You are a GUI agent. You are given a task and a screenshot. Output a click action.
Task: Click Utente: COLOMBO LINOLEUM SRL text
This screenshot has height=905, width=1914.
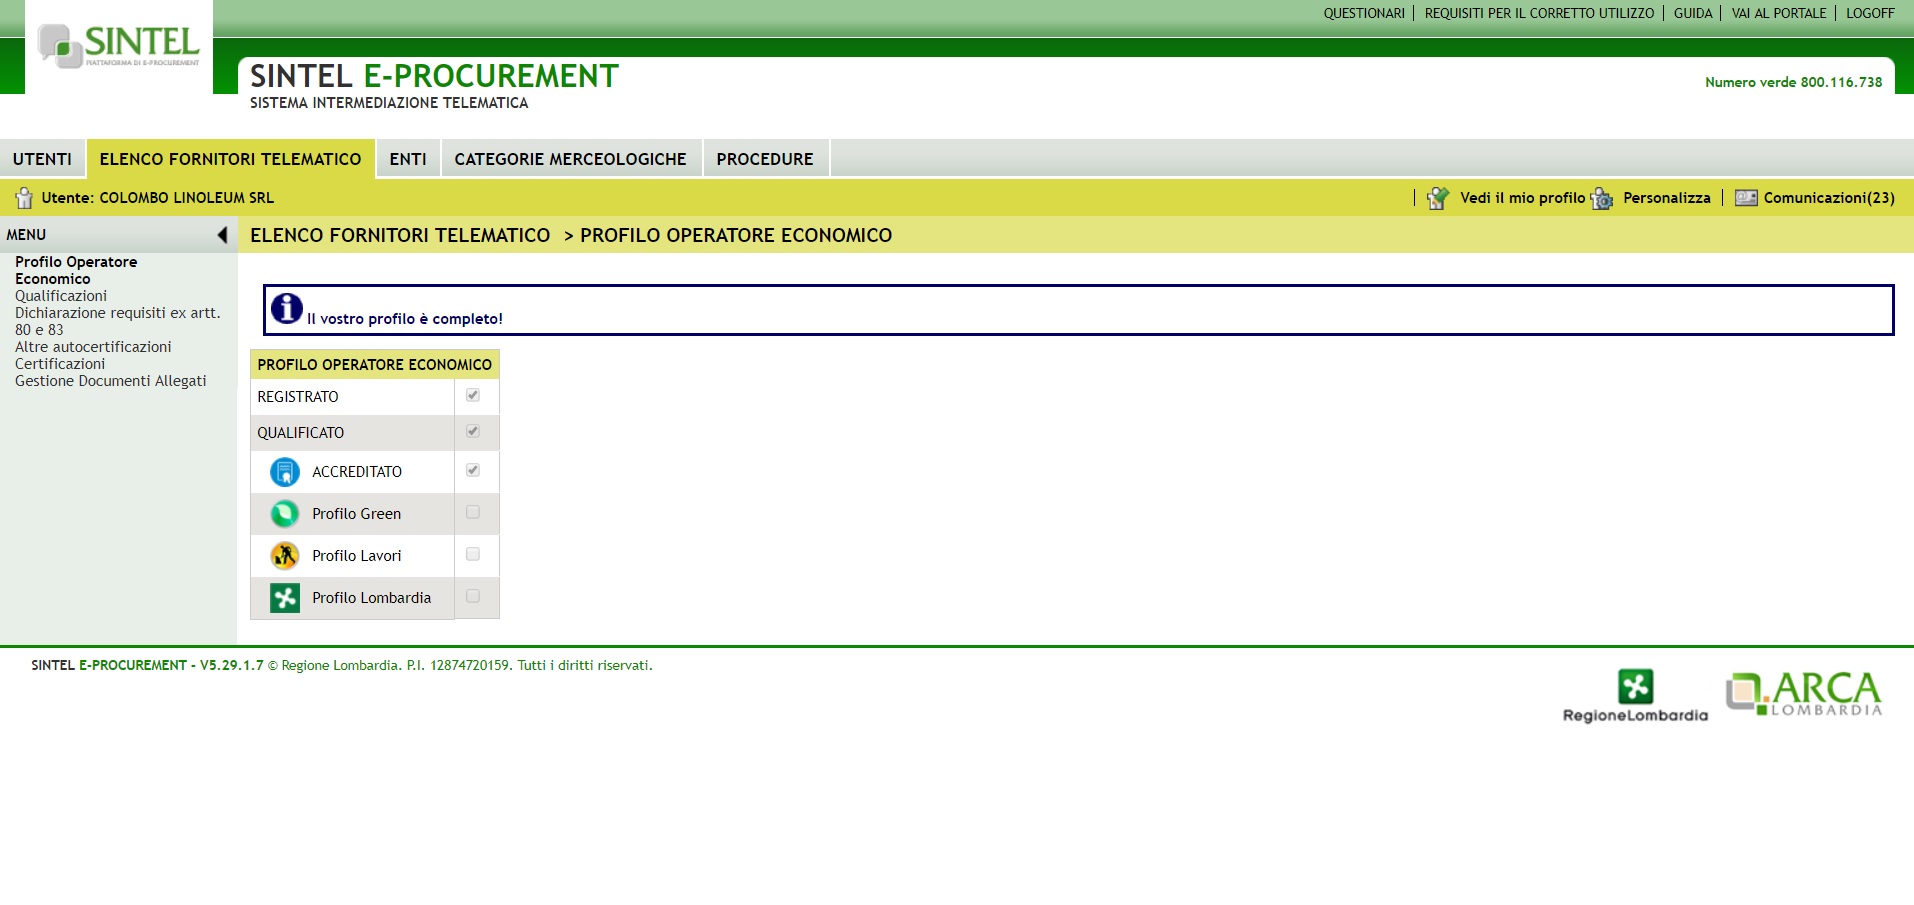tap(157, 198)
